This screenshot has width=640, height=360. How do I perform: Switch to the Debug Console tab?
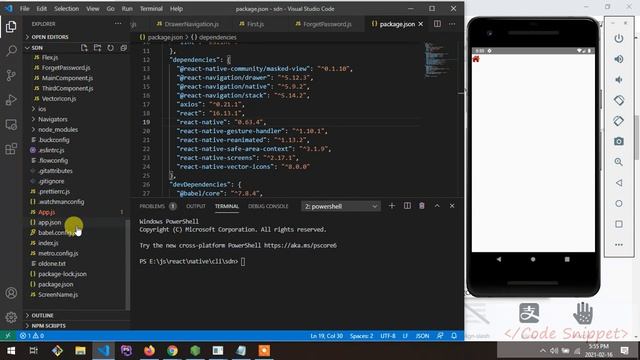268,206
